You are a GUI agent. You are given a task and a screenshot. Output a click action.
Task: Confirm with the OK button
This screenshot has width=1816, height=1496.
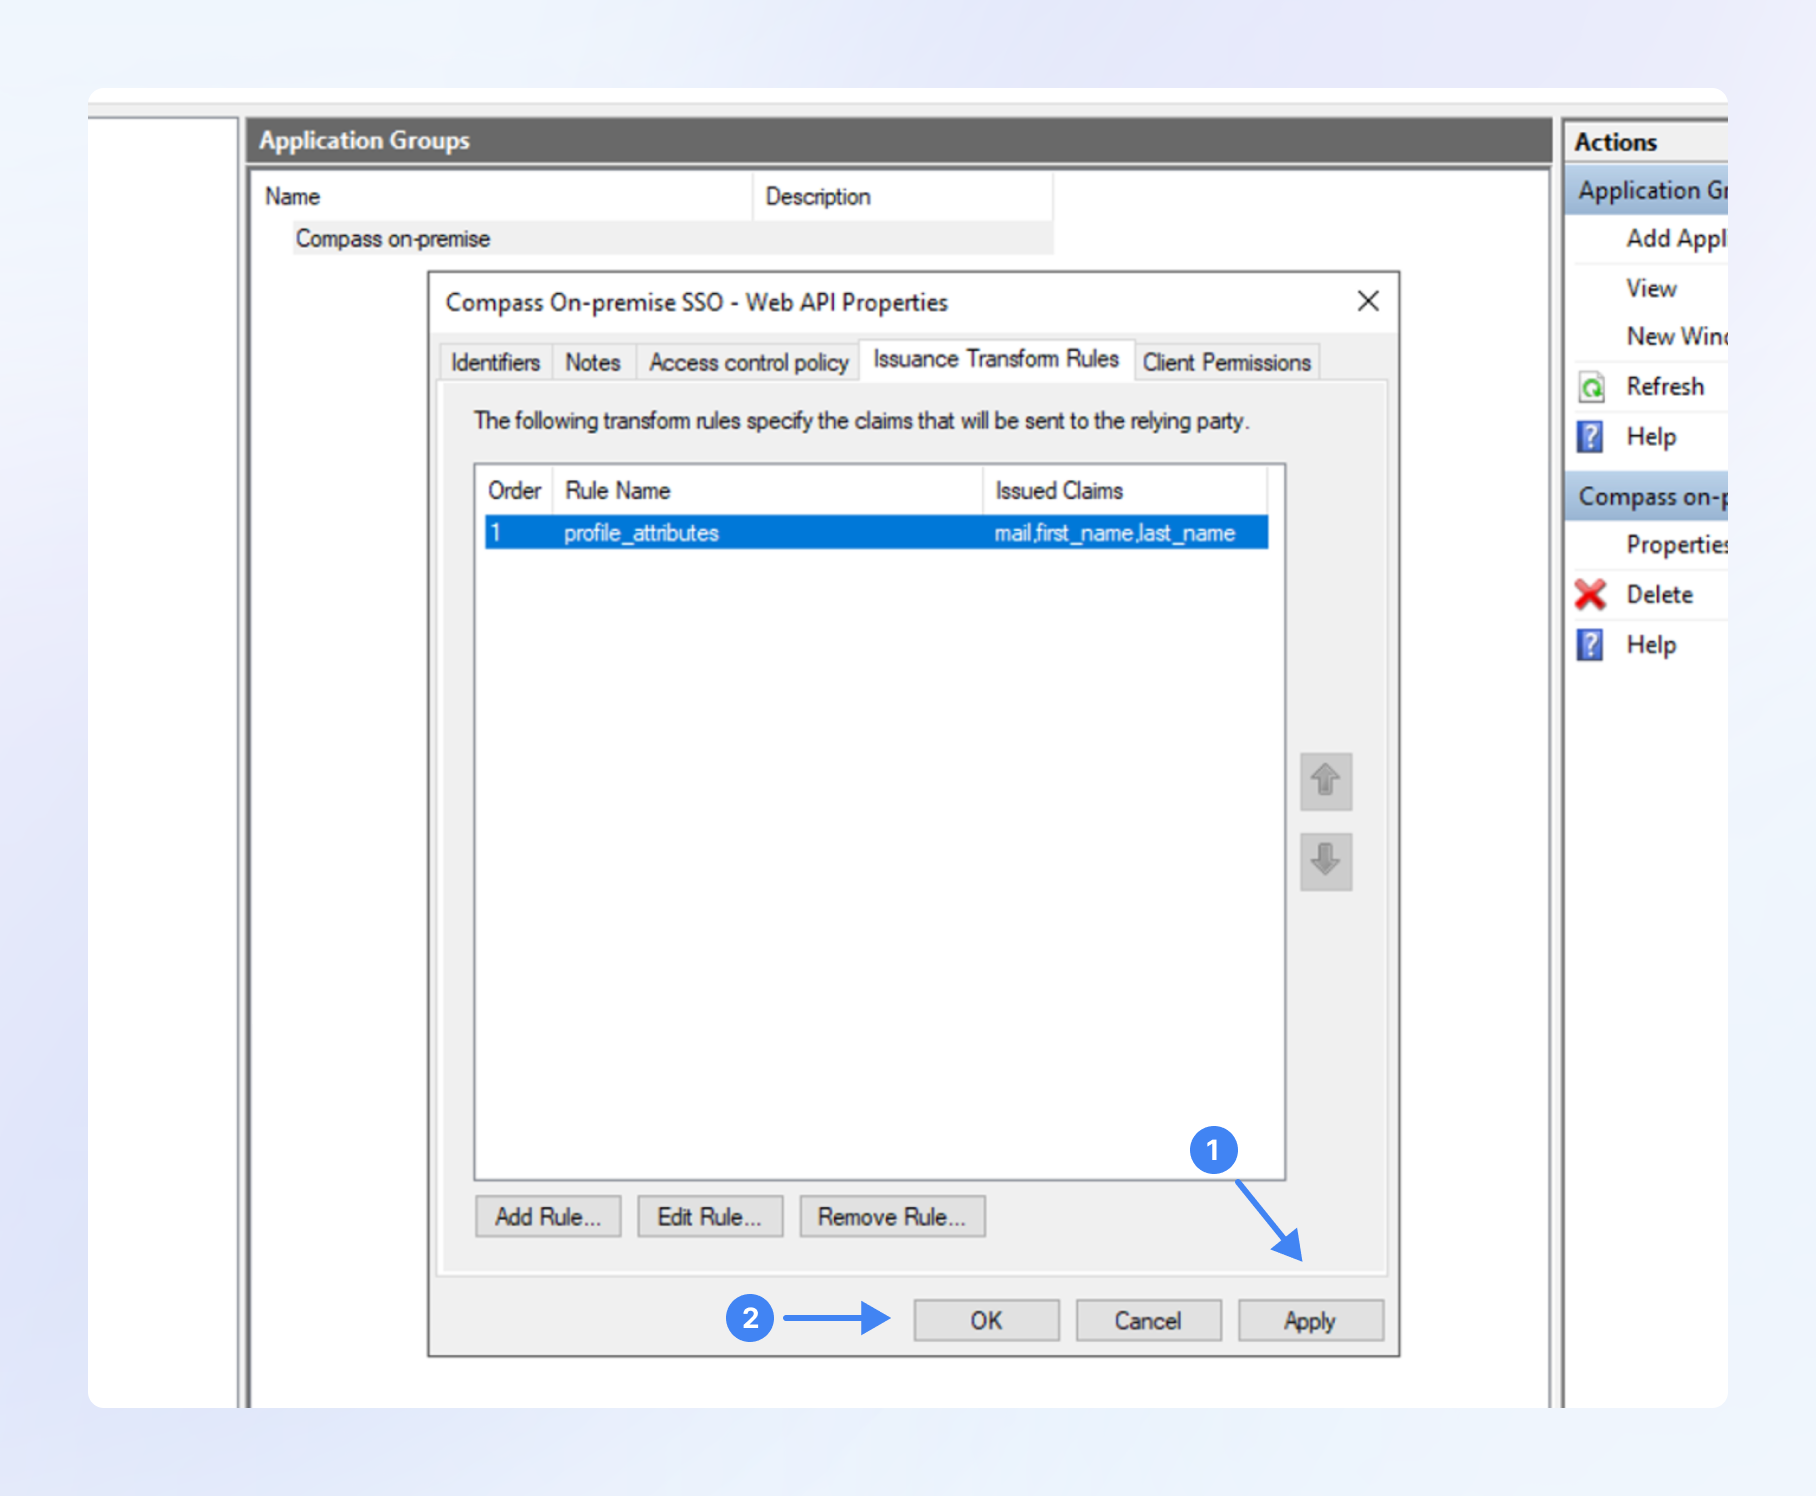985,1321
